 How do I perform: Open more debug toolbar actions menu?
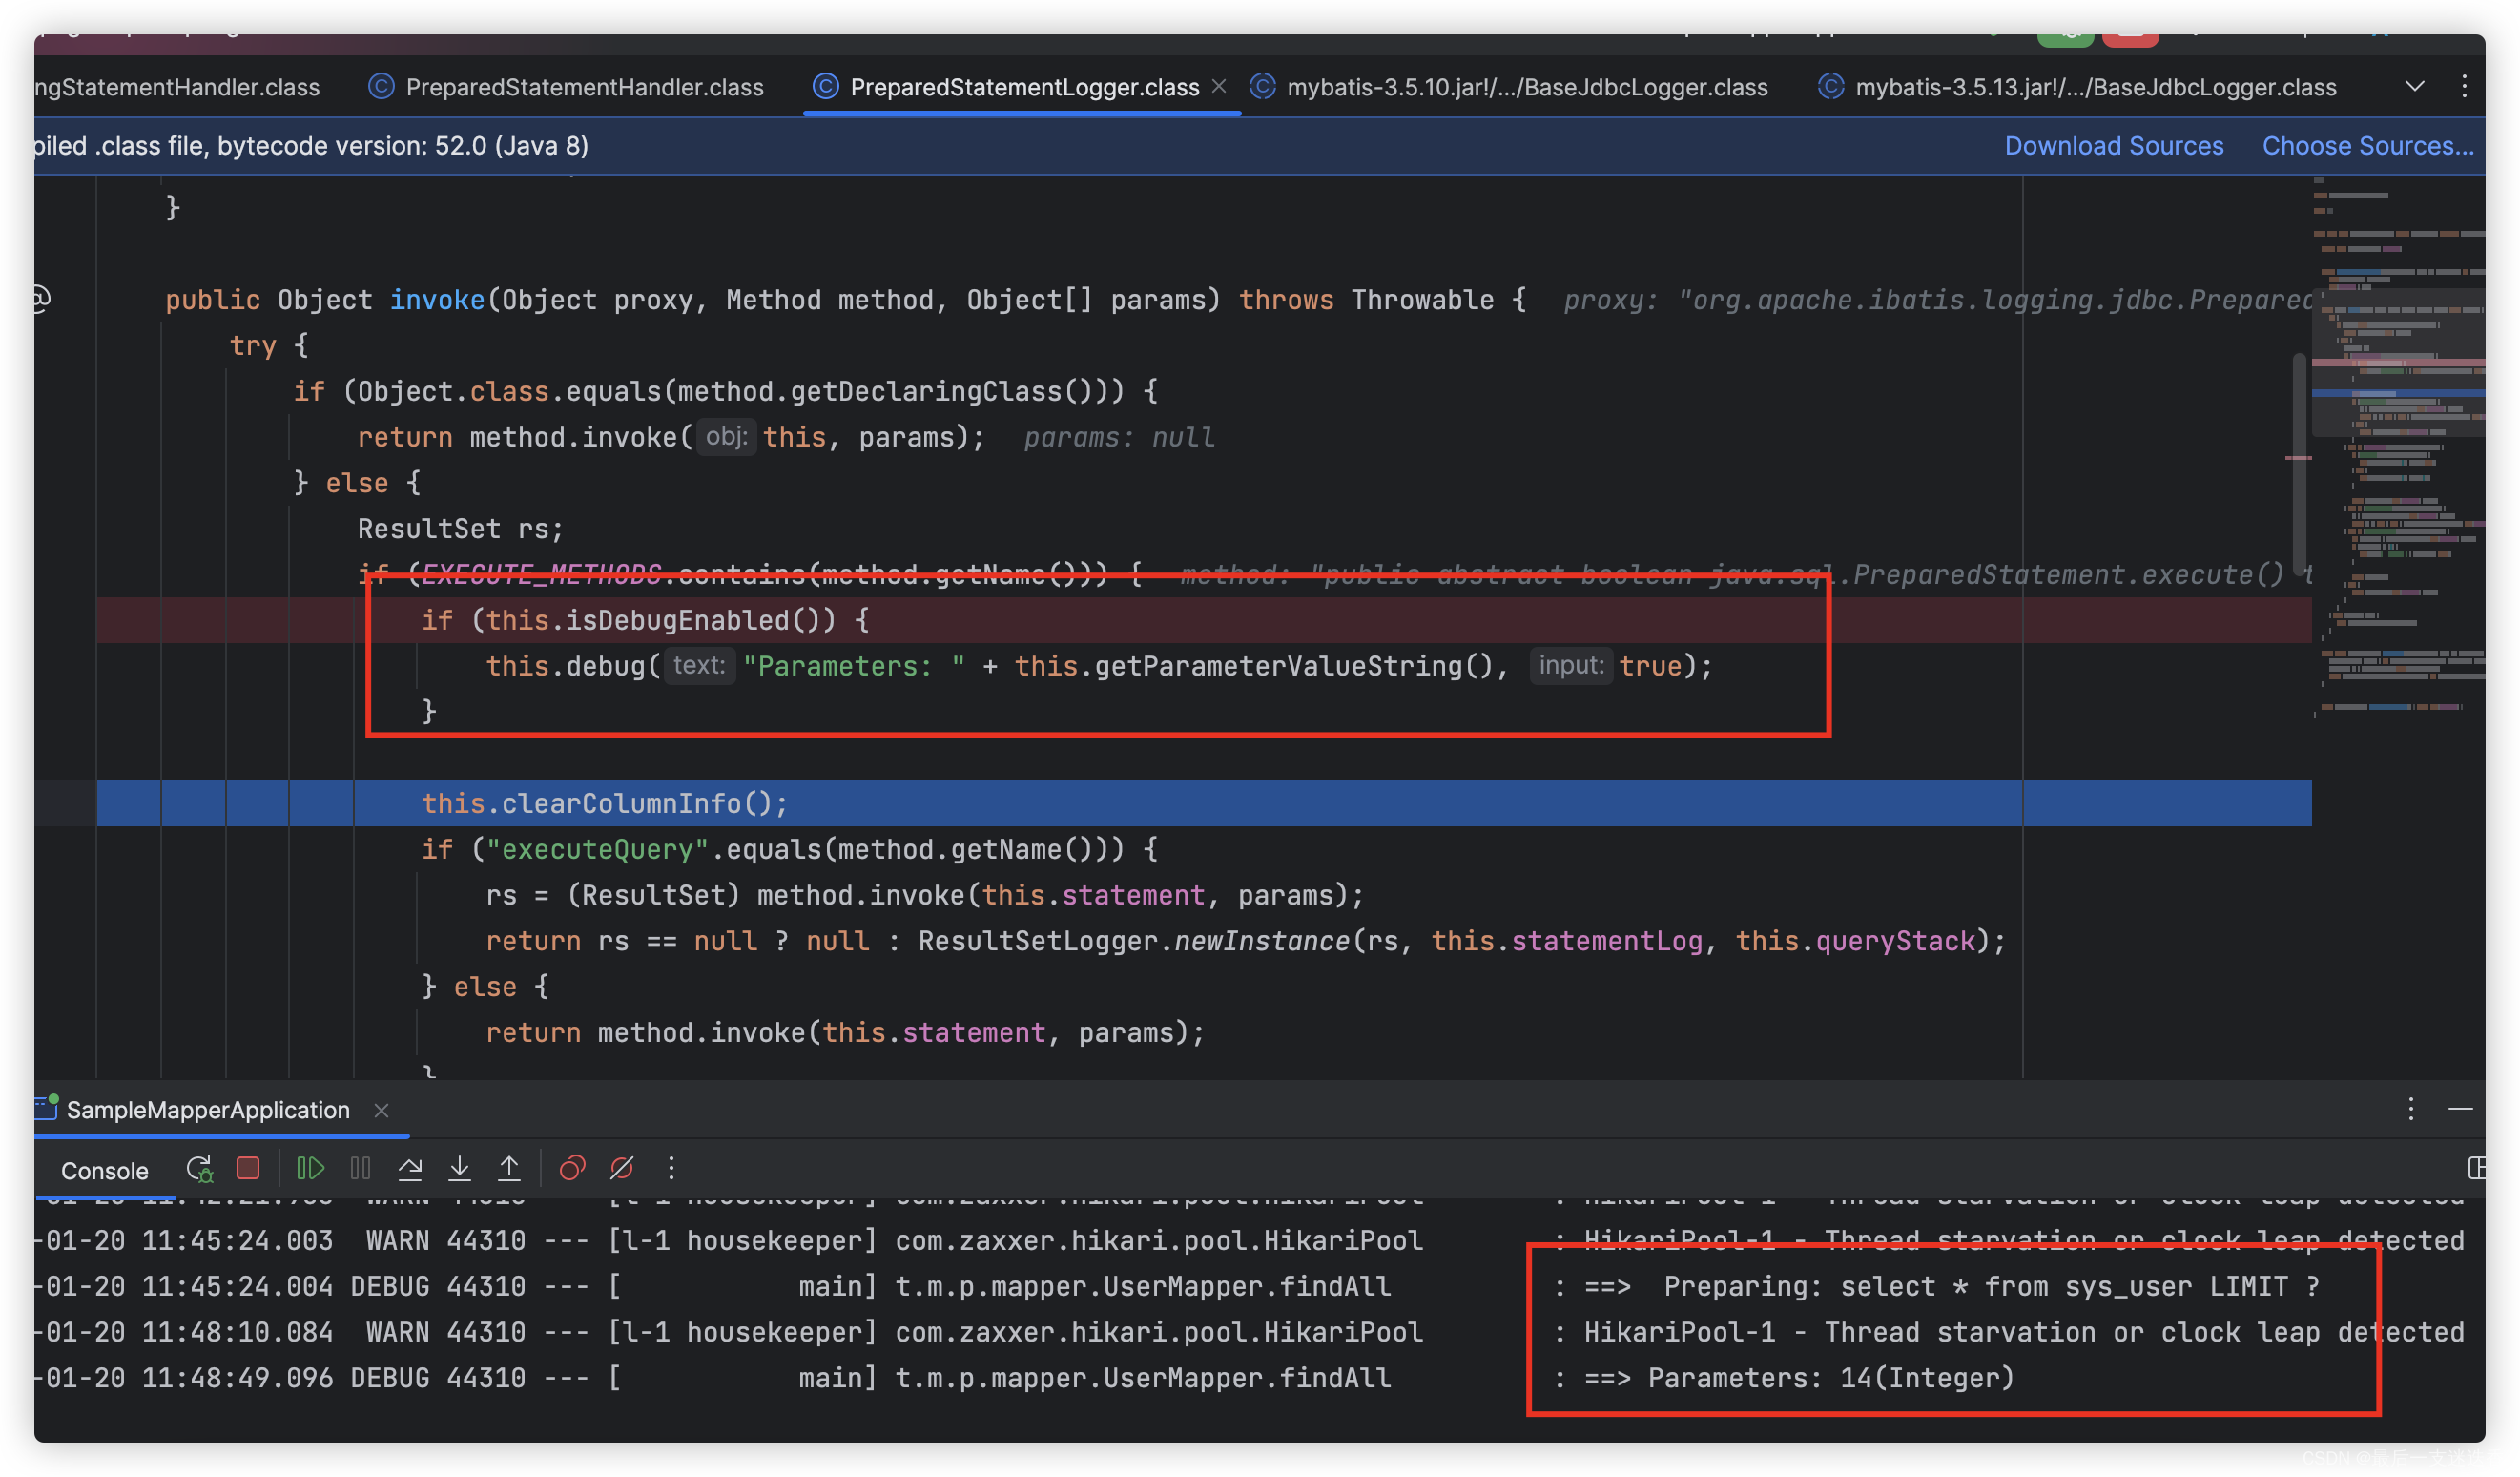(x=671, y=1168)
